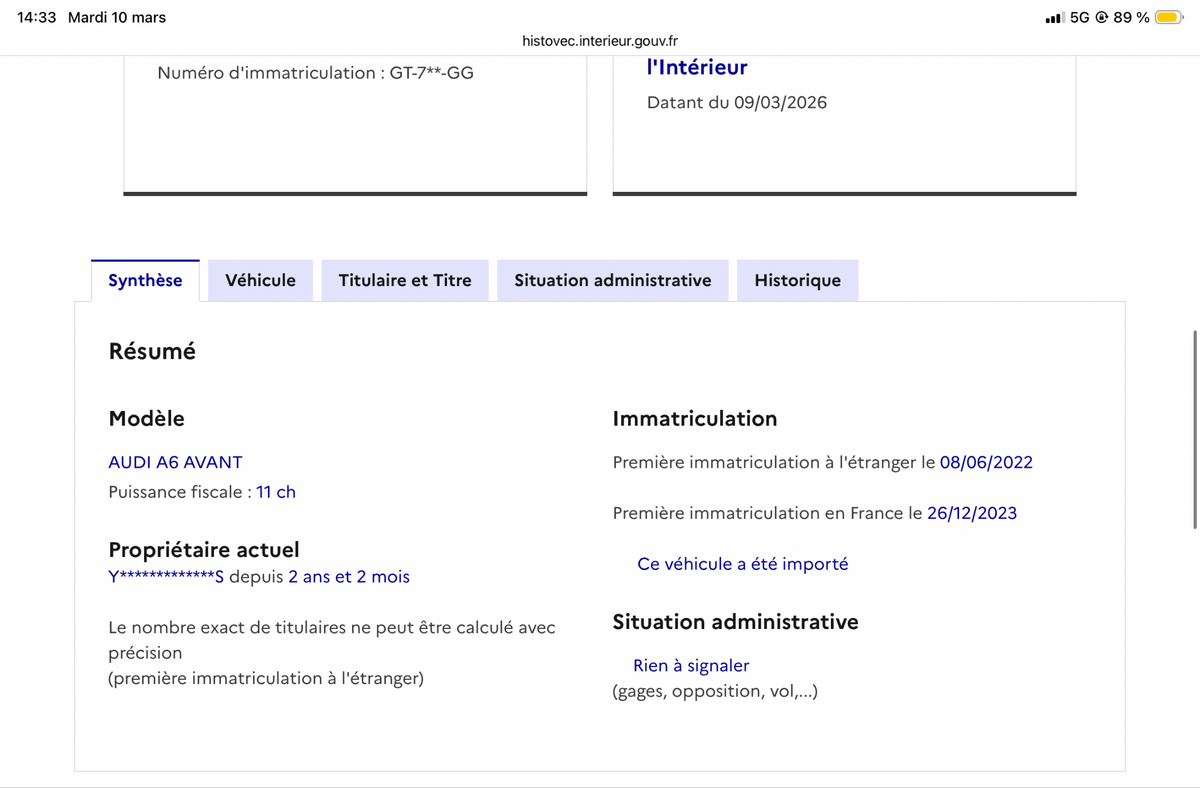Click the l'Intérieur heading link
The height and width of the screenshot is (788, 1200).
(697, 67)
